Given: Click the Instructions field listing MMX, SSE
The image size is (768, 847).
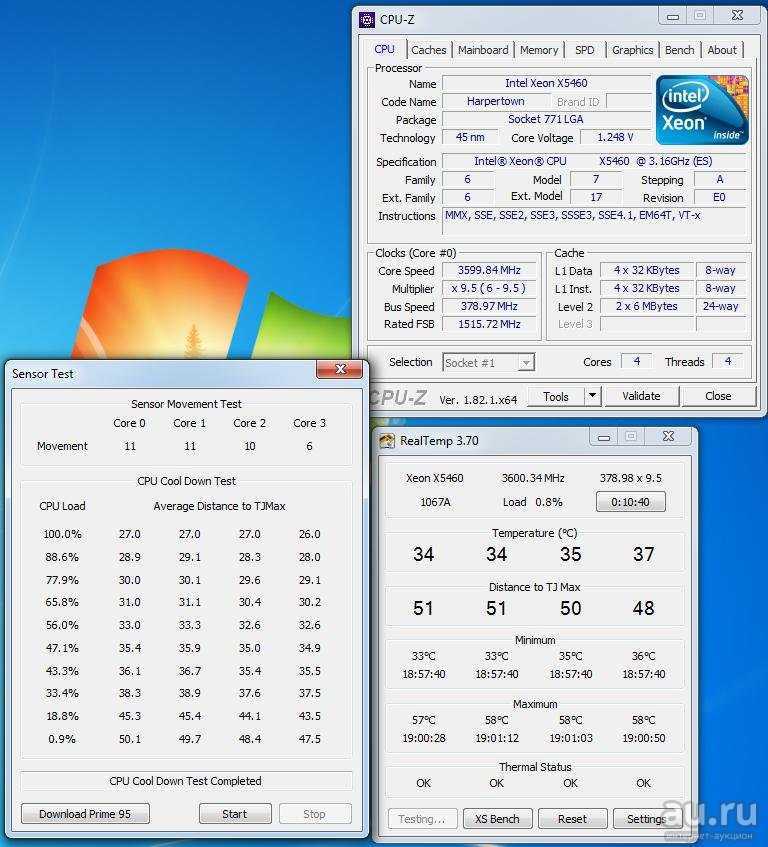Looking at the screenshot, I should tap(594, 221).
